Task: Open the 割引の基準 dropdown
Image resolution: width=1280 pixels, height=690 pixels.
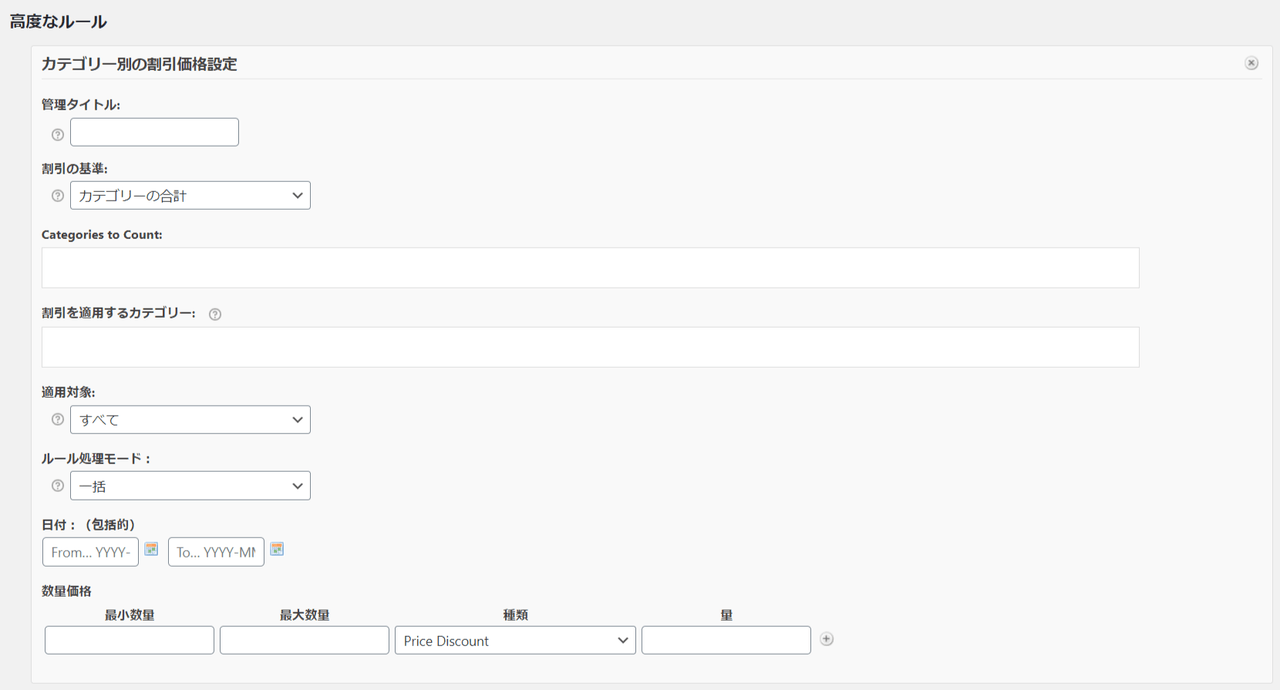Action: click(x=190, y=196)
